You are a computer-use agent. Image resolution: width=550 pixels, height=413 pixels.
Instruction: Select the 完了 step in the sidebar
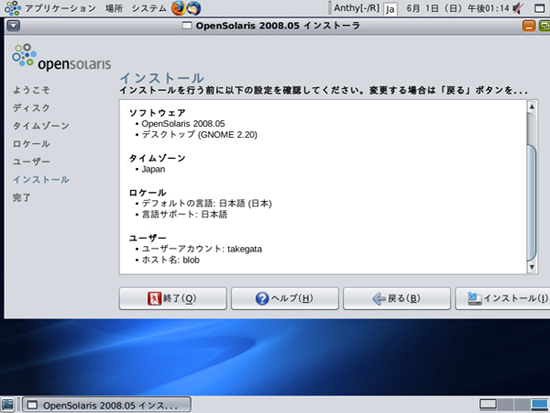point(22,198)
